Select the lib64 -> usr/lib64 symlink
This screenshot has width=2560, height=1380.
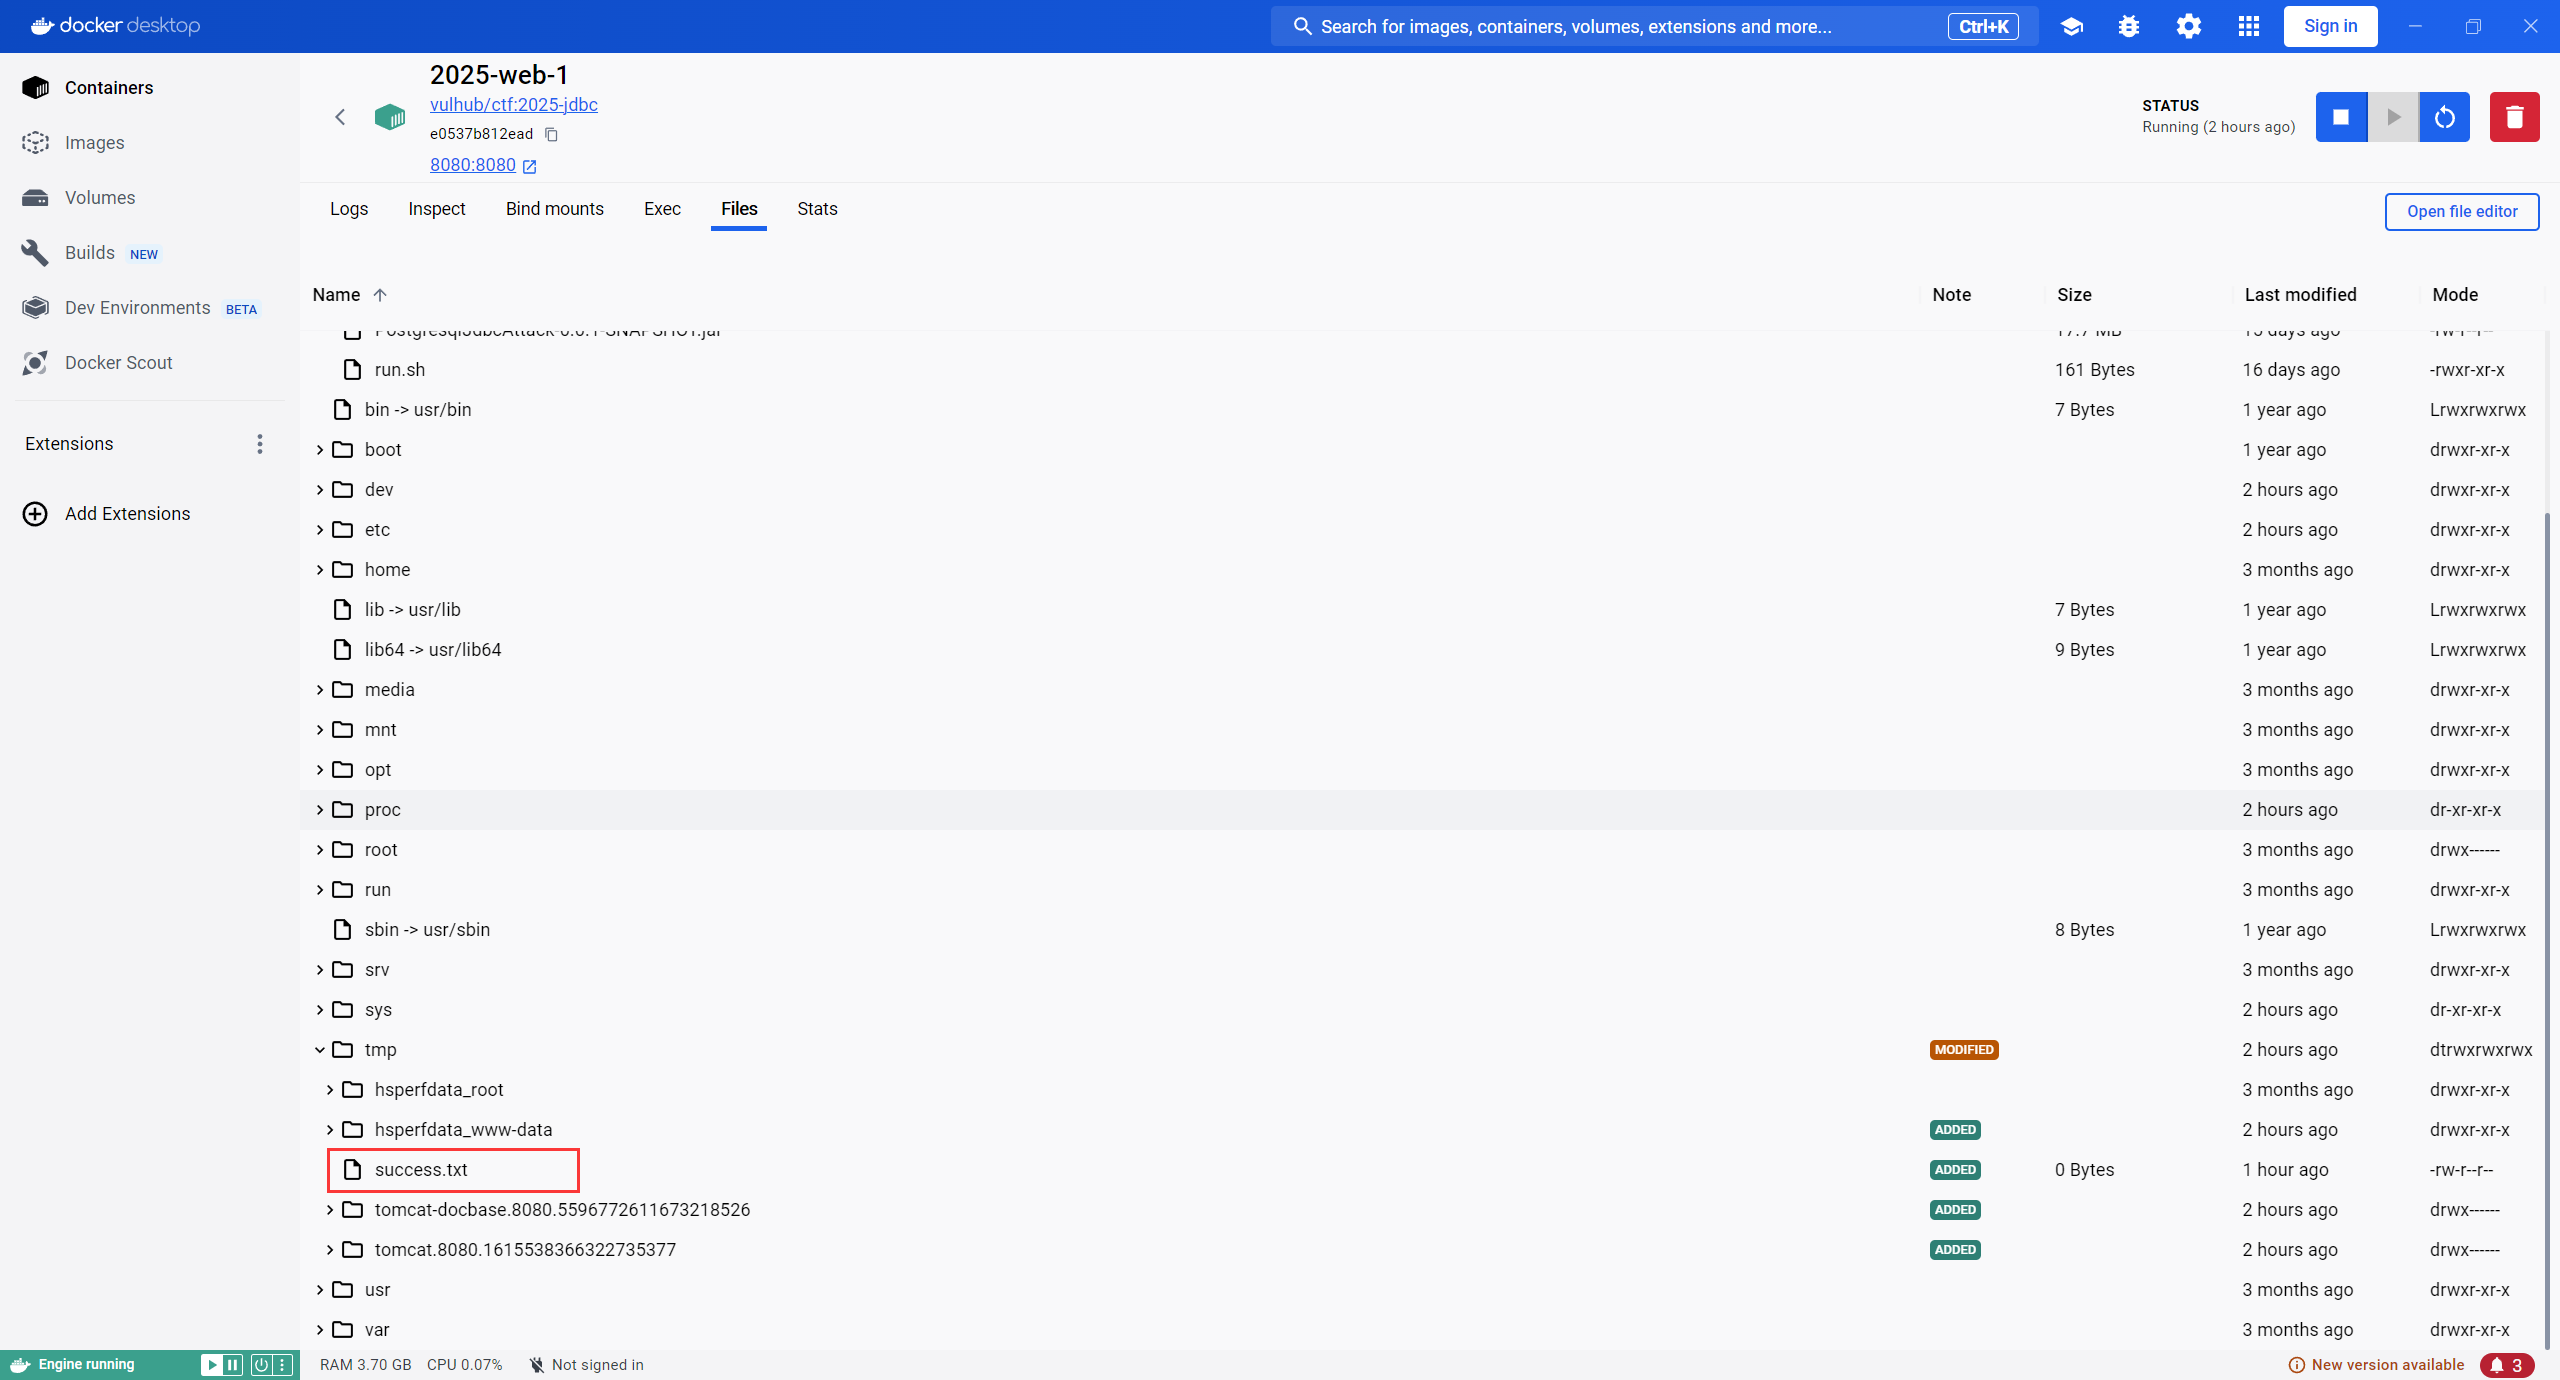tap(433, 650)
